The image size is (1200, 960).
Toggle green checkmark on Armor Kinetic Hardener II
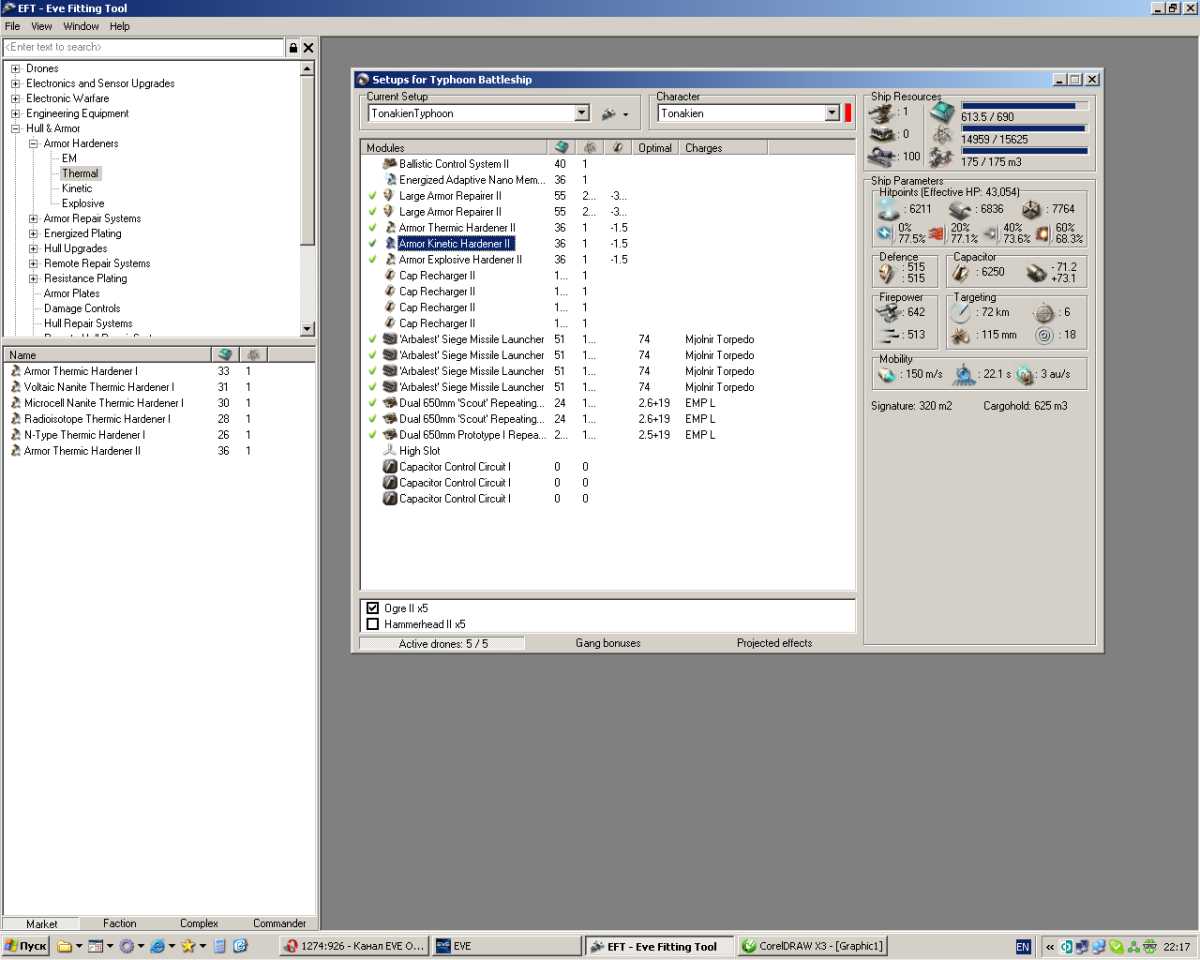(372, 244)
